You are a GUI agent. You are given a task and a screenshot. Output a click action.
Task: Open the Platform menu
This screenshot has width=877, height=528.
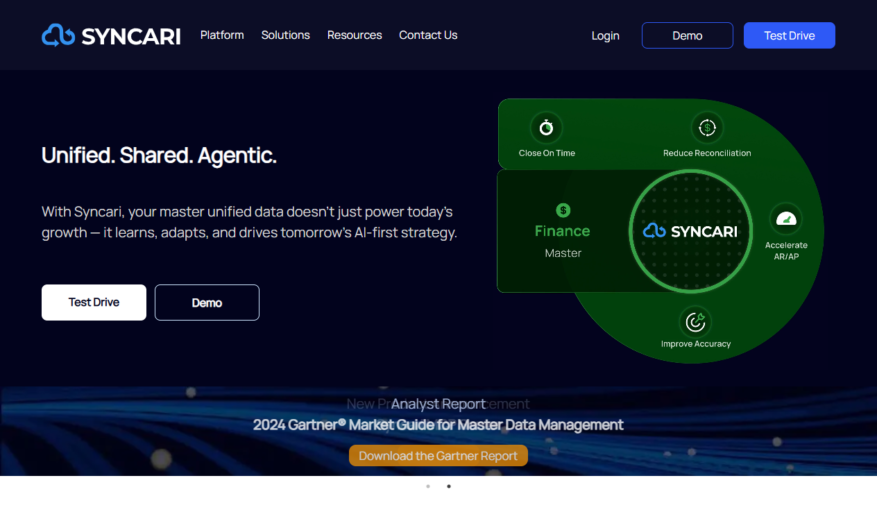point(222,35)
